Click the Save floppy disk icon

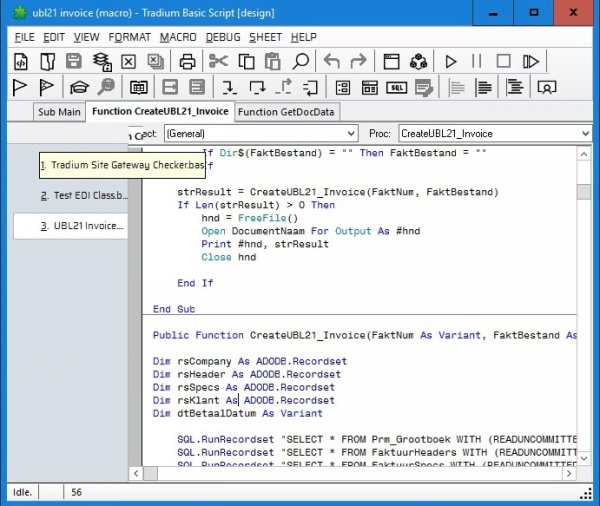[74, 61]
